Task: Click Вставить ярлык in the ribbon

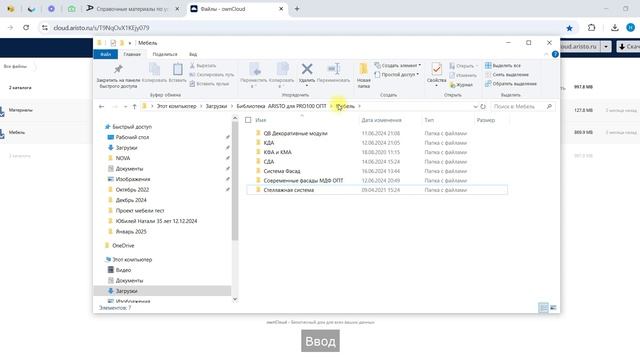Action: [x=209, y=84]
